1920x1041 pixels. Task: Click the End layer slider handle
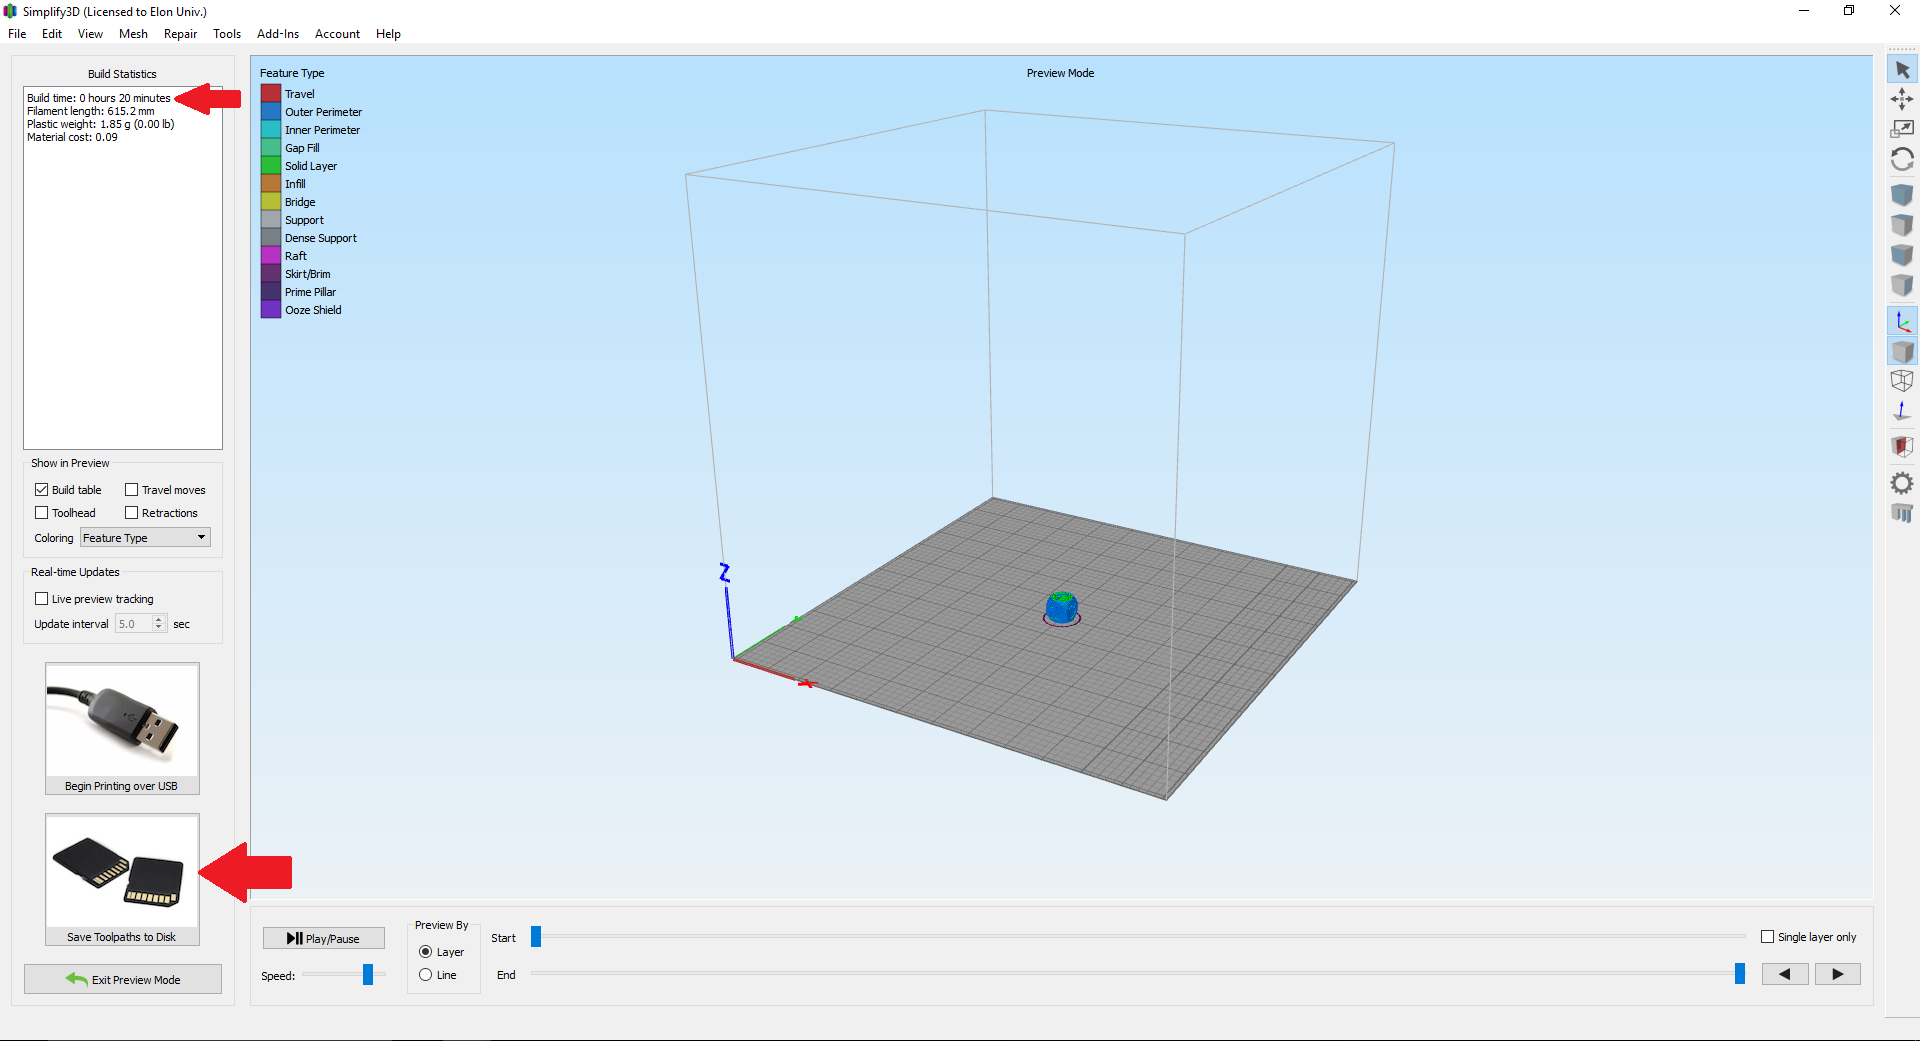[x=1740, y=973]
